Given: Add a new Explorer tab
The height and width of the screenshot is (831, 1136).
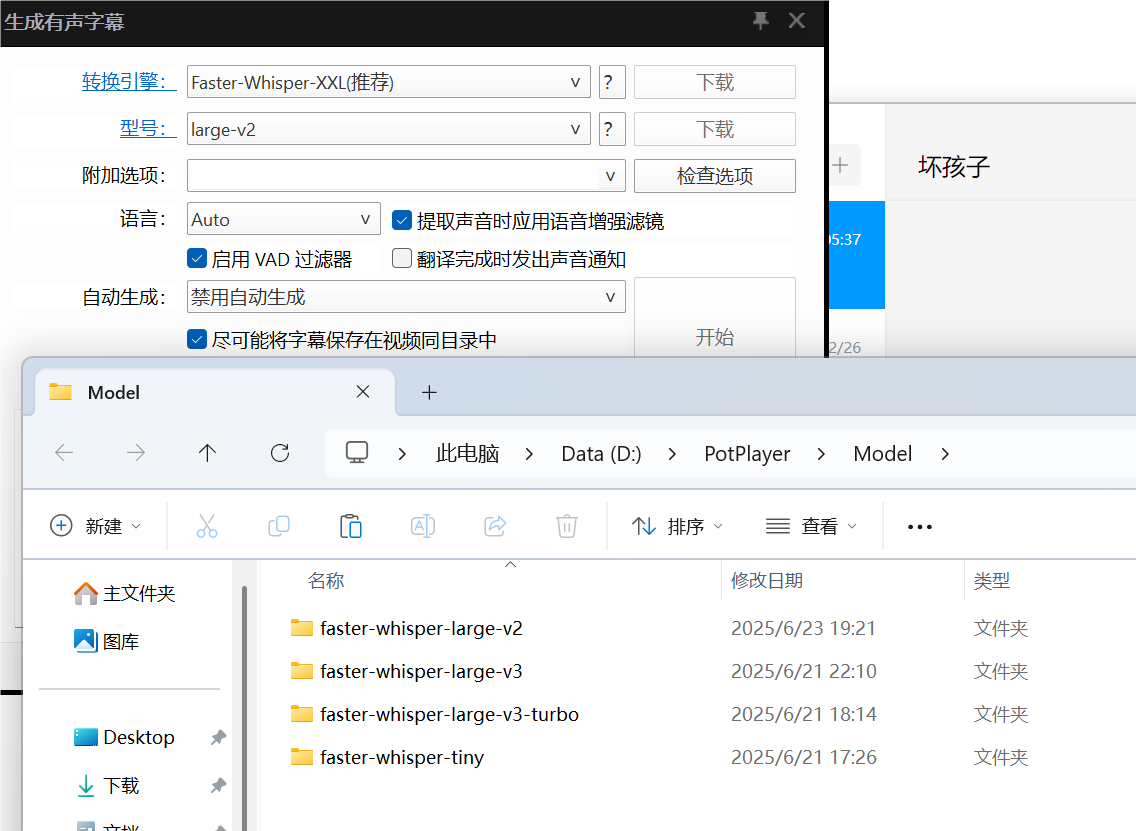Looking at the screenshot, I should pyautogui.click(x=429, y=393).
